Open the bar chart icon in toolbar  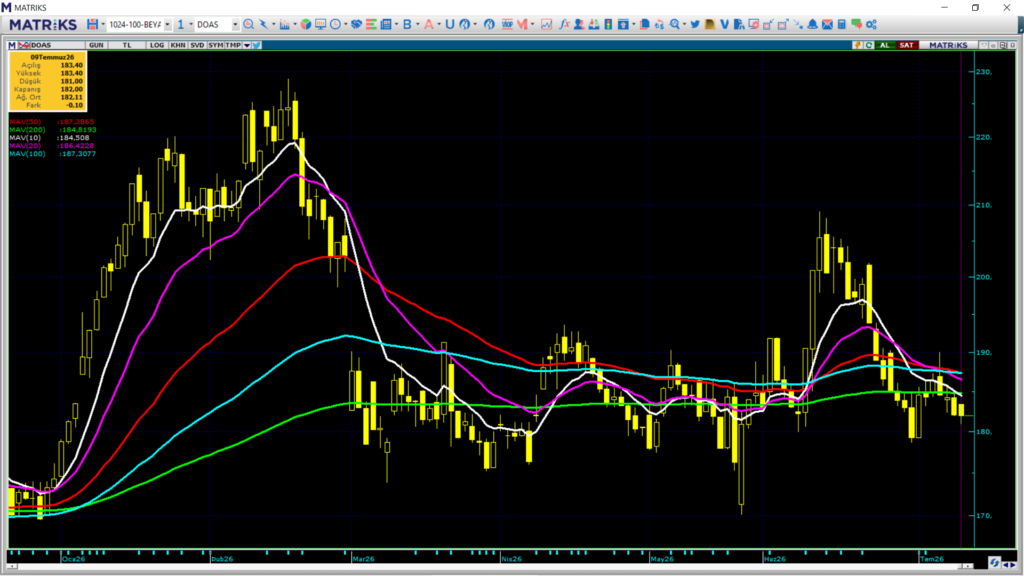click(284, 24)
